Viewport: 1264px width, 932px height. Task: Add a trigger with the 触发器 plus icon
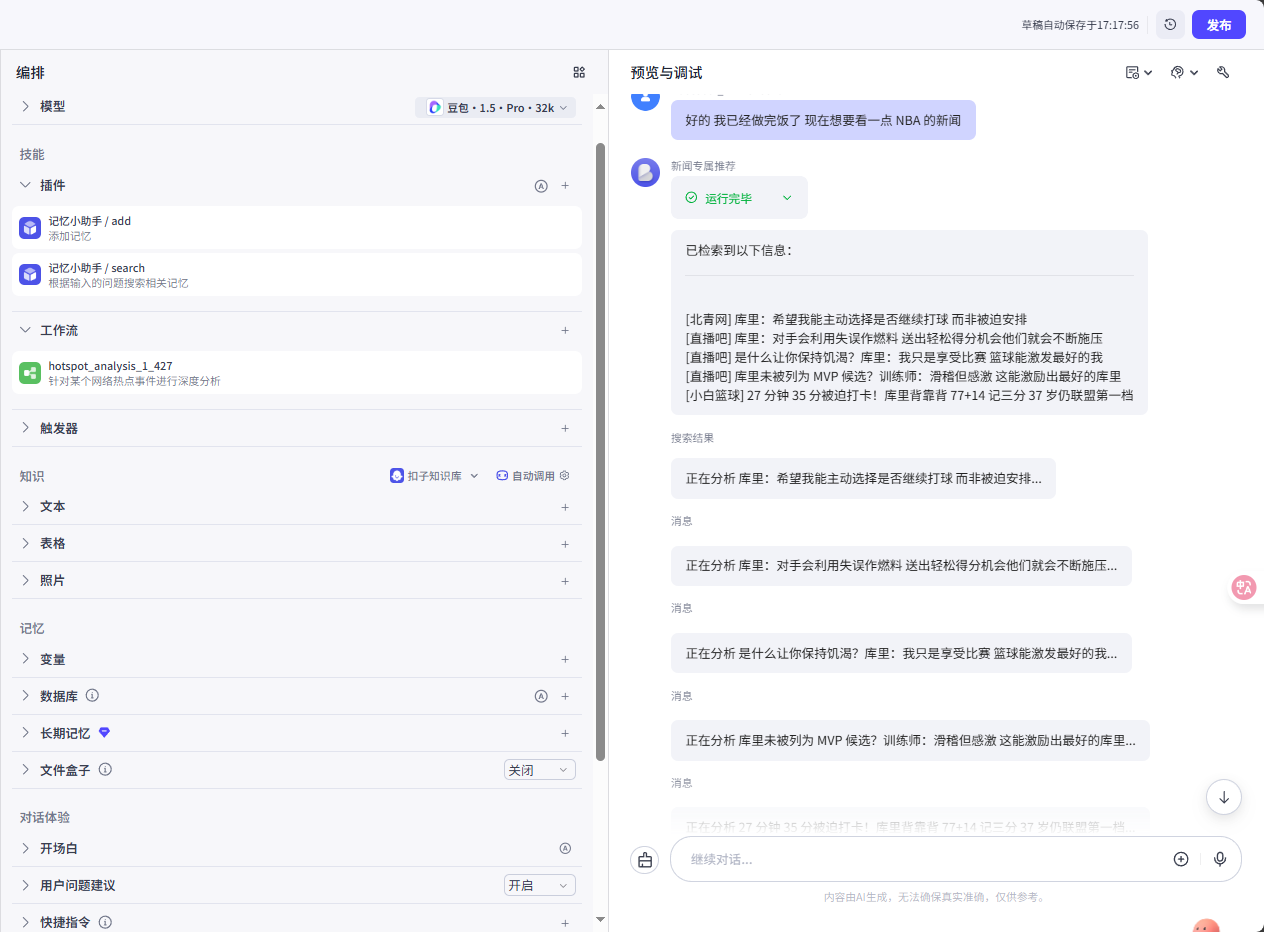[565, 428]
